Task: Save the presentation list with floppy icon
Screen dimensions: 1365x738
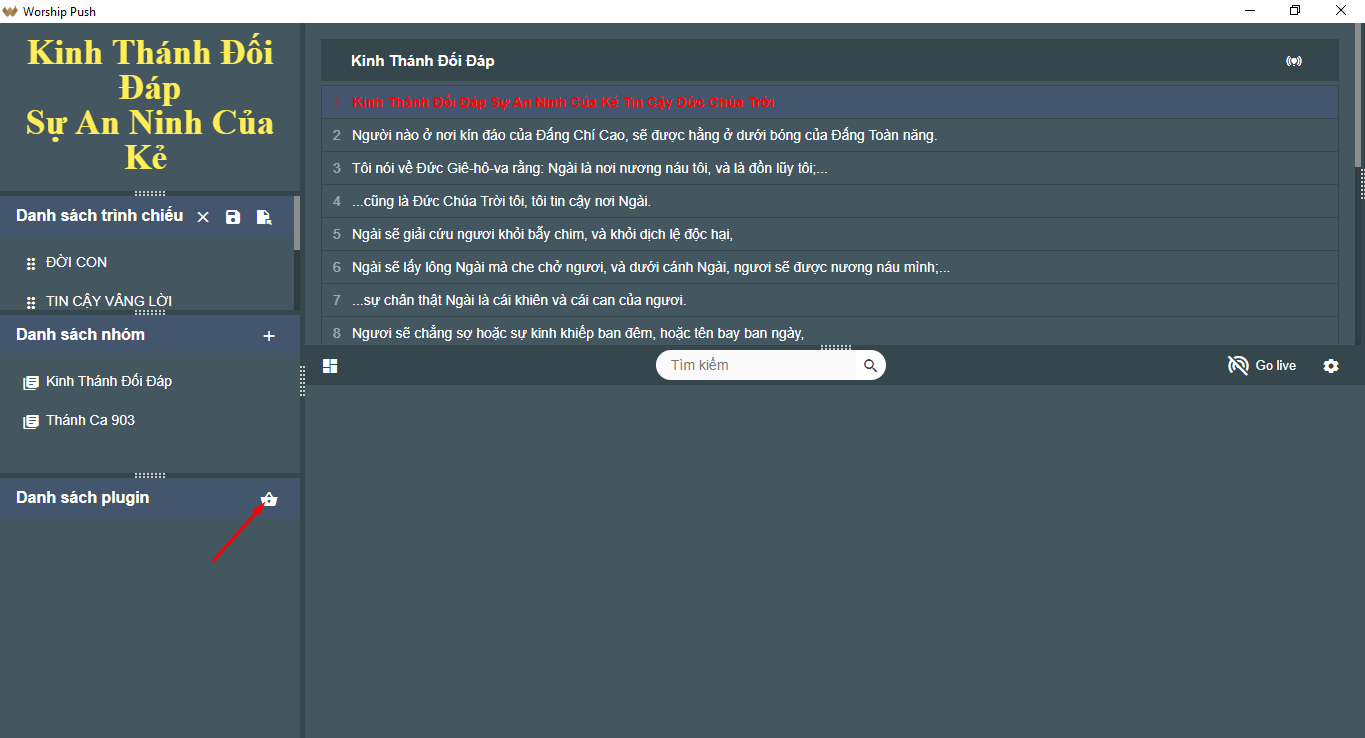Action: point(233,217)
